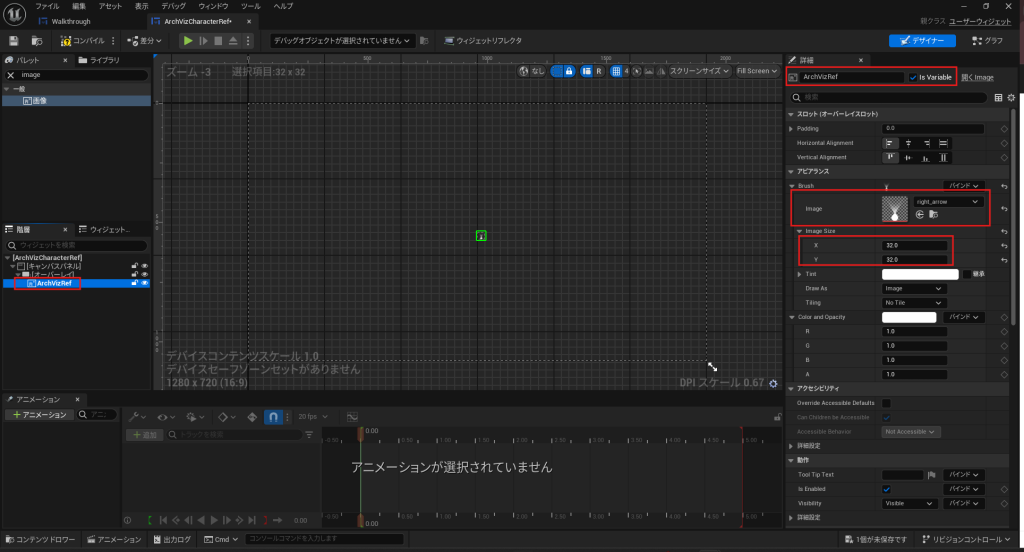The height and width of the screenshot is (552, 1024).
Task: Click the Tint color swatch
Action: (920, 274)
